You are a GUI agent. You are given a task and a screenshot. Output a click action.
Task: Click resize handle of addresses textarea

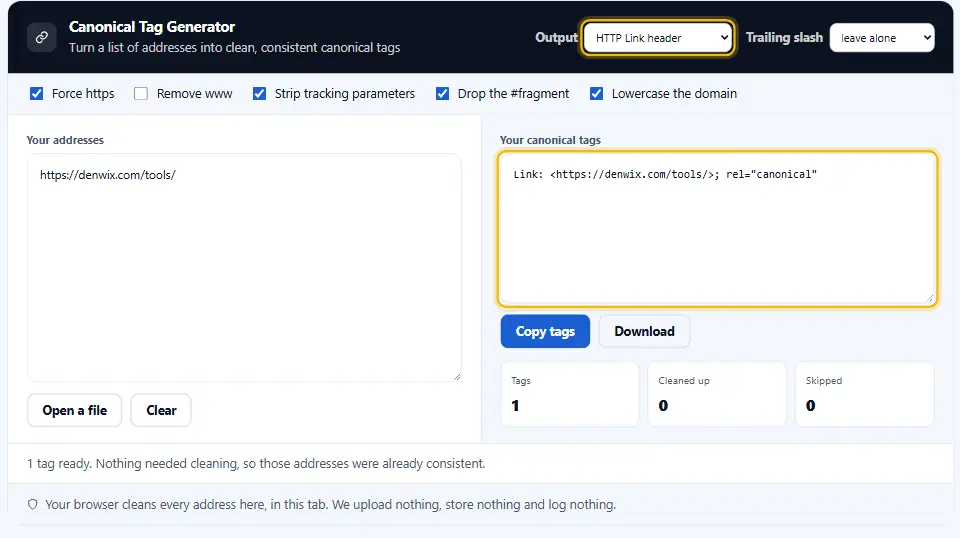(x=457, y=377)
